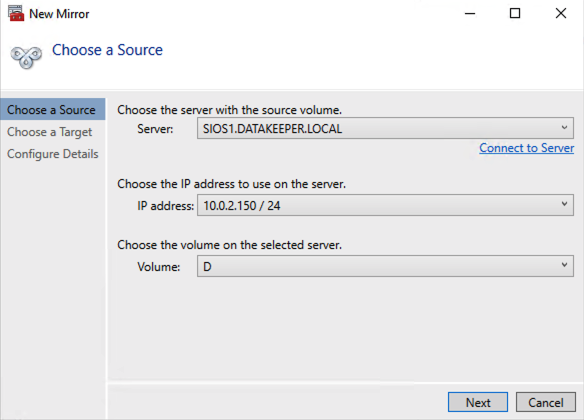Click the Volume D combo box
The image size is (584, 420).
(385, 266)
